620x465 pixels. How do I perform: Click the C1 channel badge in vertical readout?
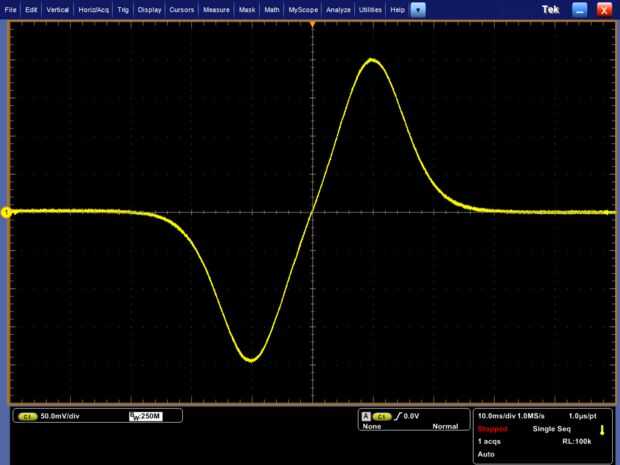coord(27,417)
